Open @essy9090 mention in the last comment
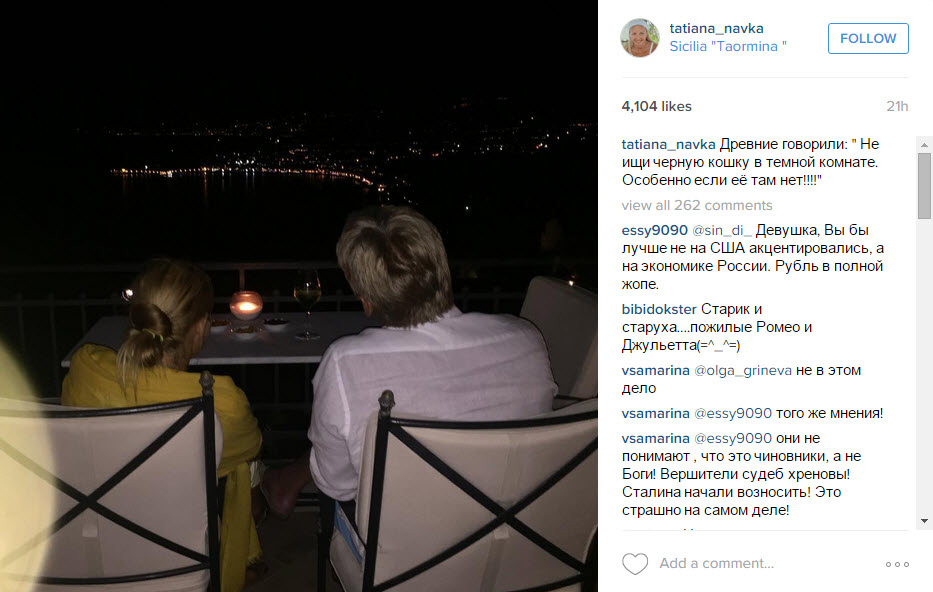 (x=732, y=438)
